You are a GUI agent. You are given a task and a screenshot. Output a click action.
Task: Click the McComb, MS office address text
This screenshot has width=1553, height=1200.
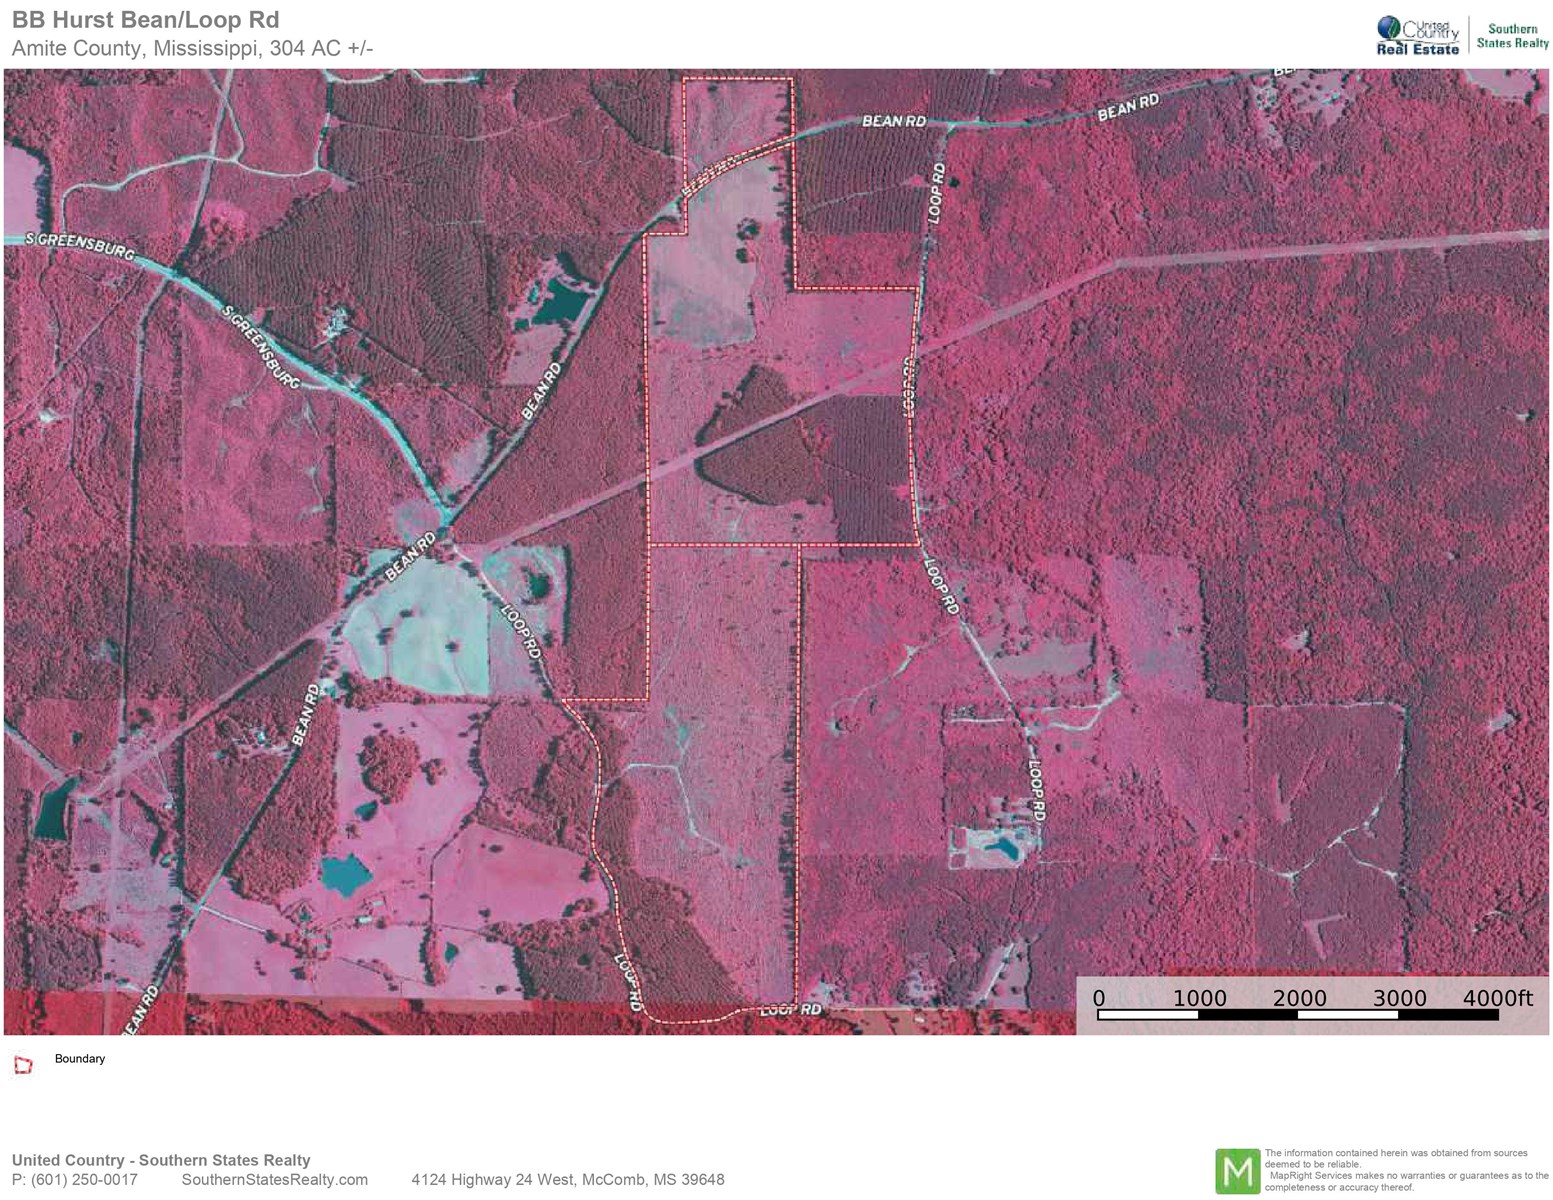(x=567, y=1180)
